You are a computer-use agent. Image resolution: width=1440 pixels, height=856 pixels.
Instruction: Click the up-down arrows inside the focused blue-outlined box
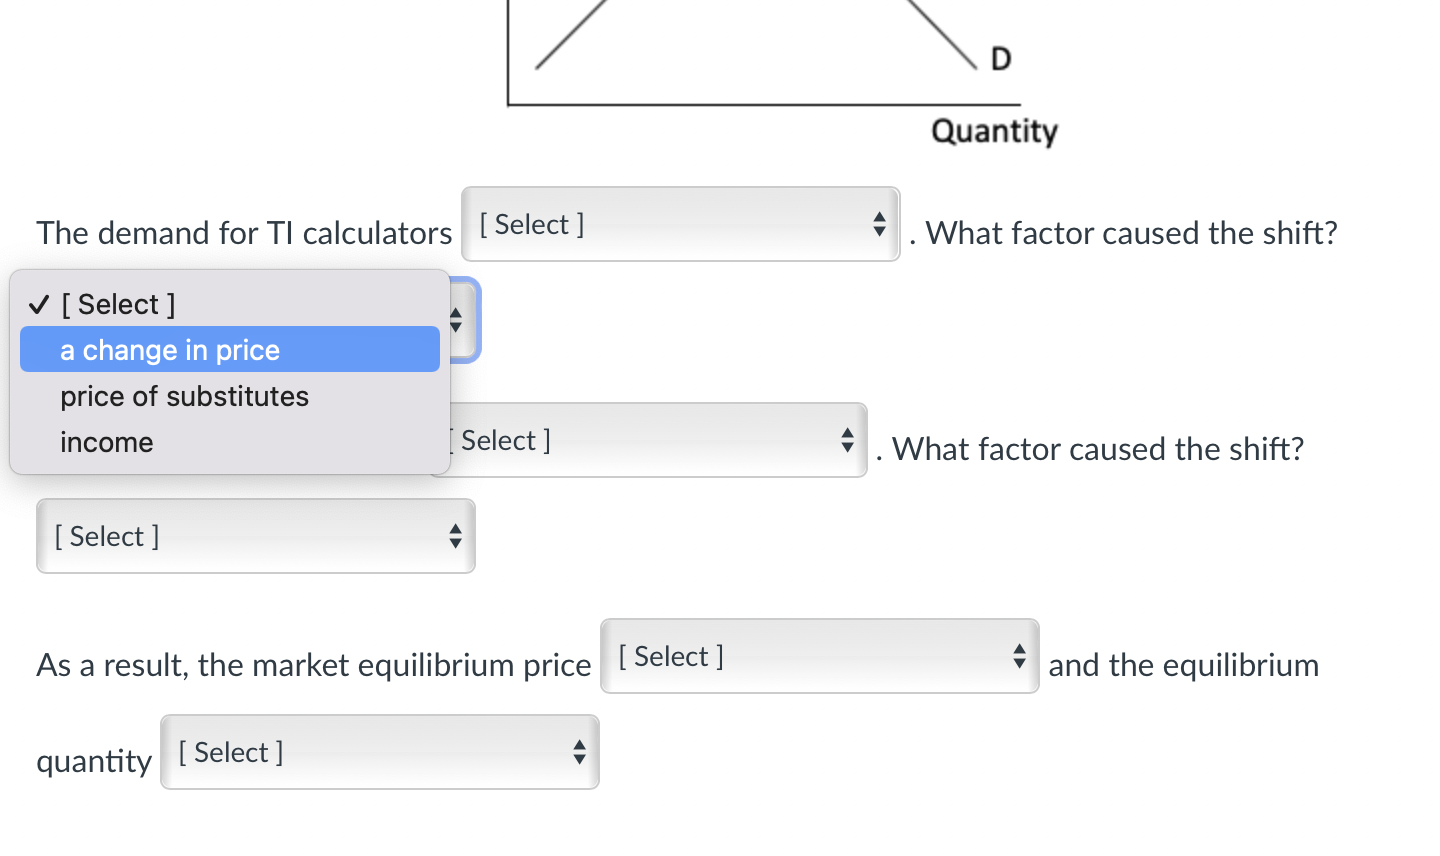tap(455, 320)
